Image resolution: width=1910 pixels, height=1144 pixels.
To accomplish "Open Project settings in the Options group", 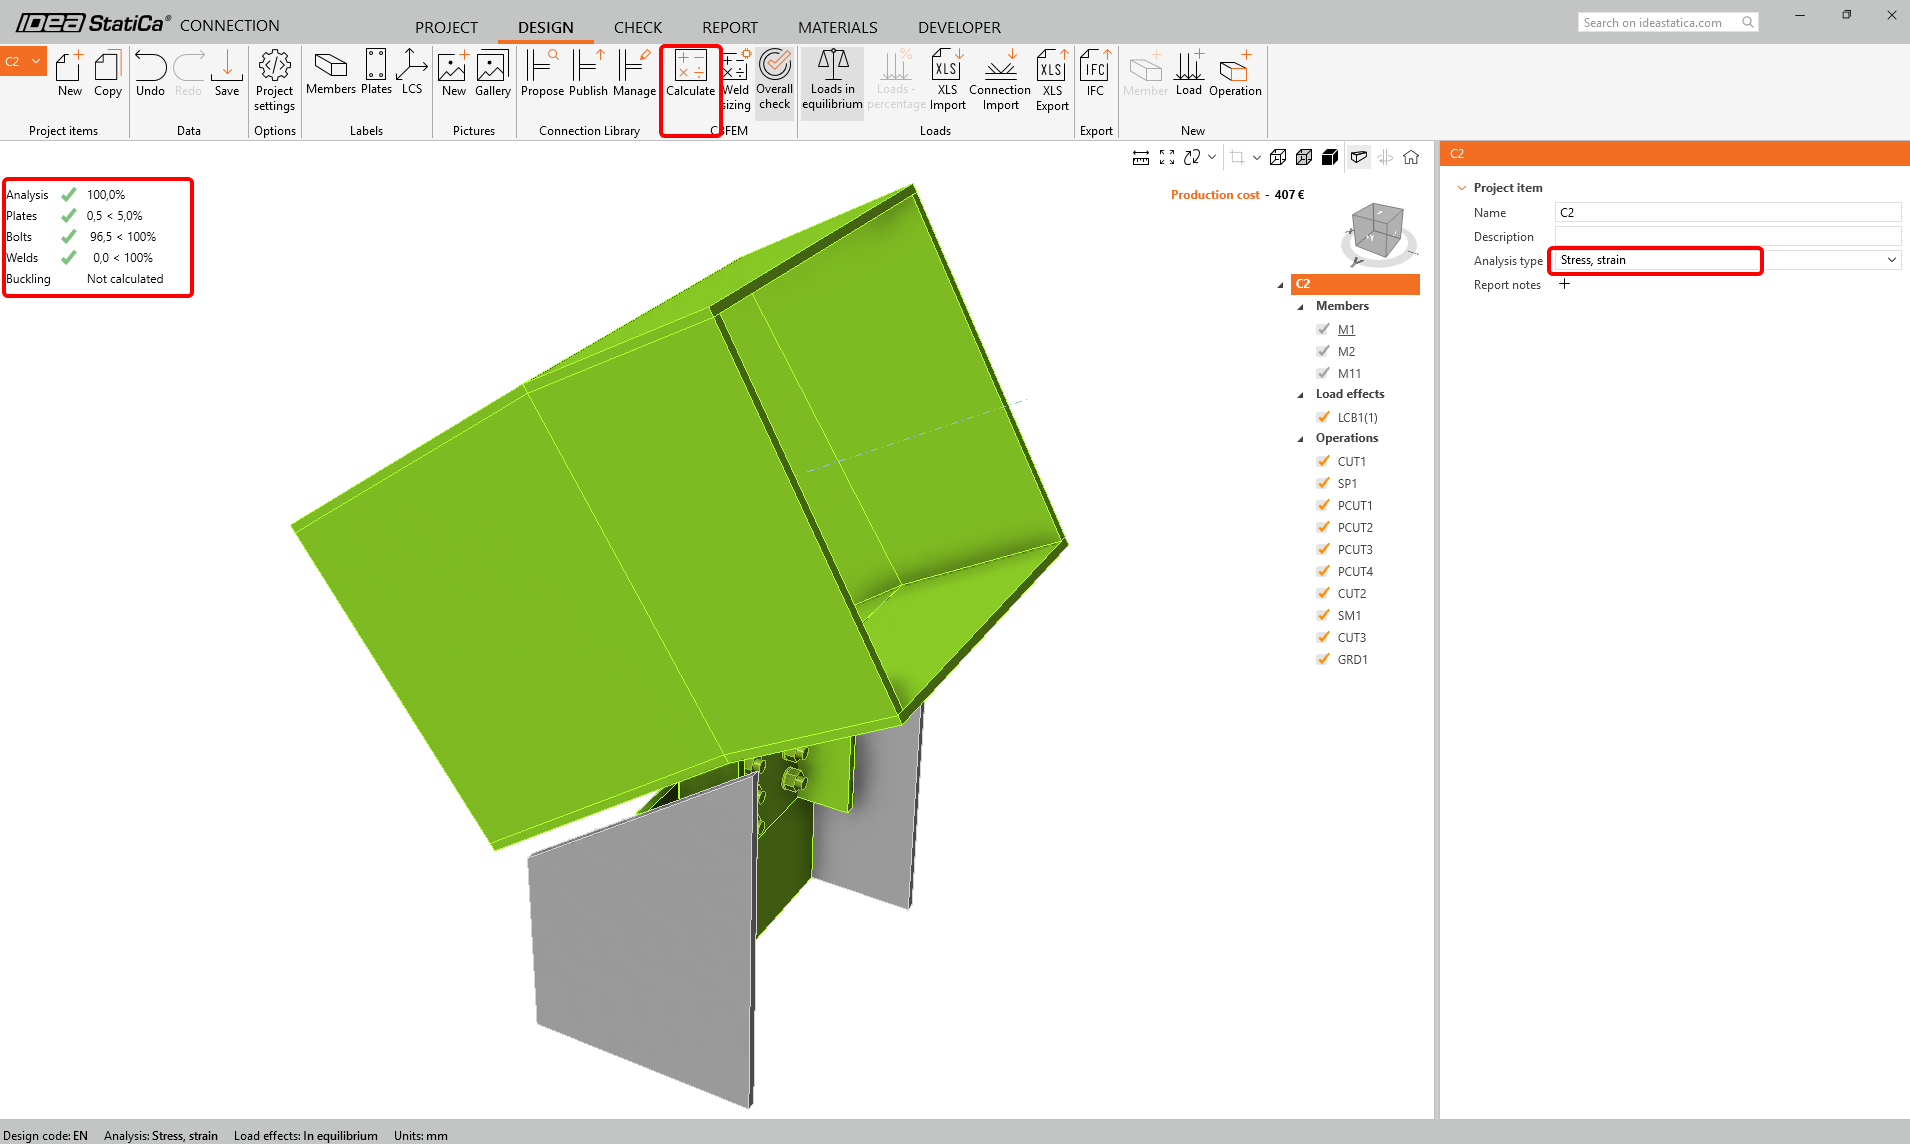I will (x=274, y=79).
